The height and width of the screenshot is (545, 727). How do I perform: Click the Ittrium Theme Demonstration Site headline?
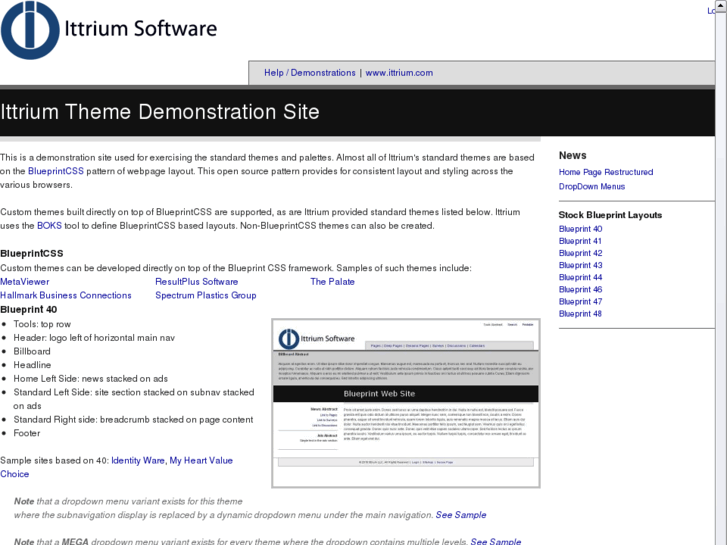pos(160,112)
